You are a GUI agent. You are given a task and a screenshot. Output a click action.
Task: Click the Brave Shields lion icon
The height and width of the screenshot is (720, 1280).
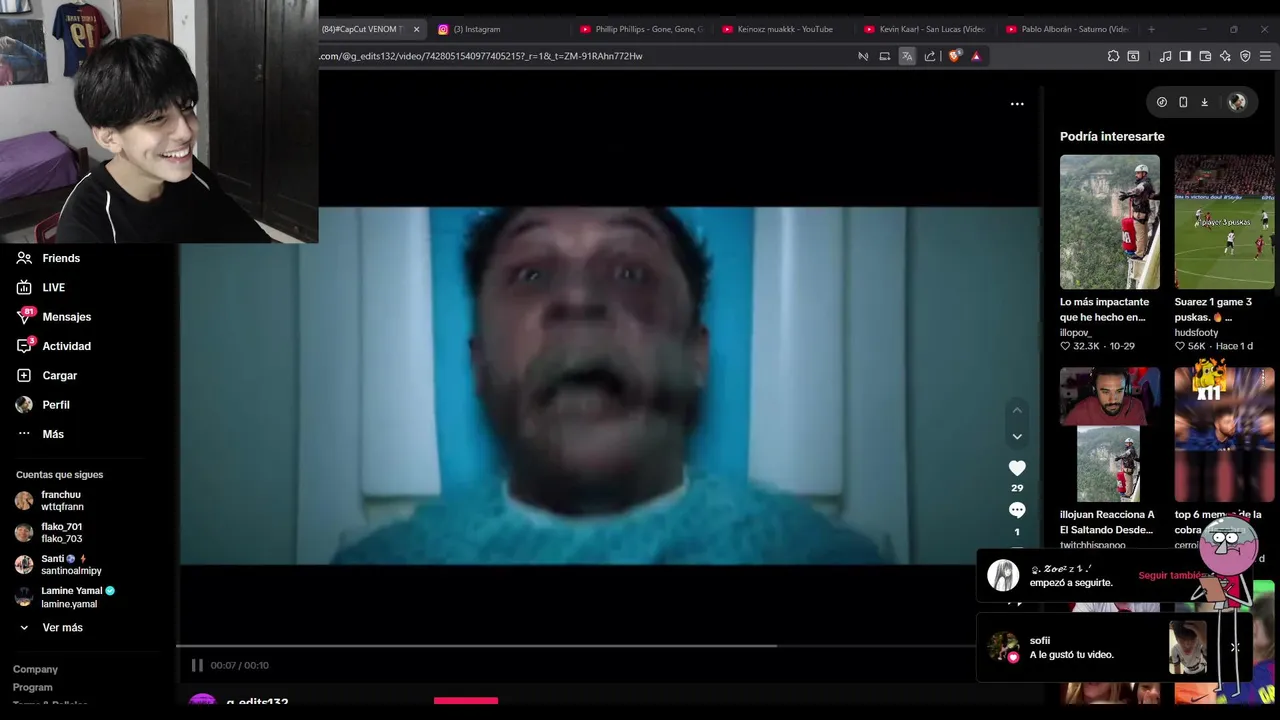pyautogui.click(x=954, y=56)
